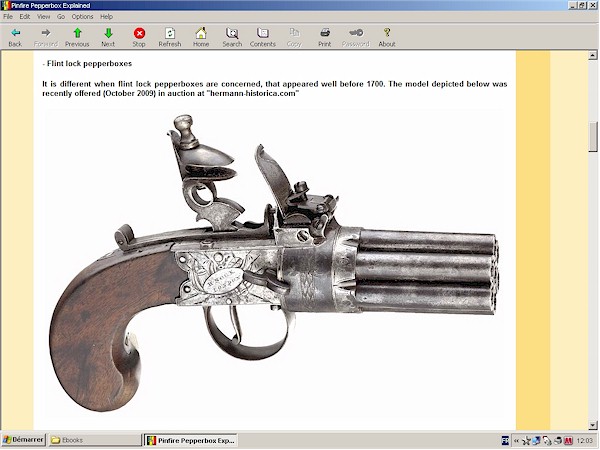Screen dimensions: 600x450
Task: Click the red tray application icon
Action: 569,441
